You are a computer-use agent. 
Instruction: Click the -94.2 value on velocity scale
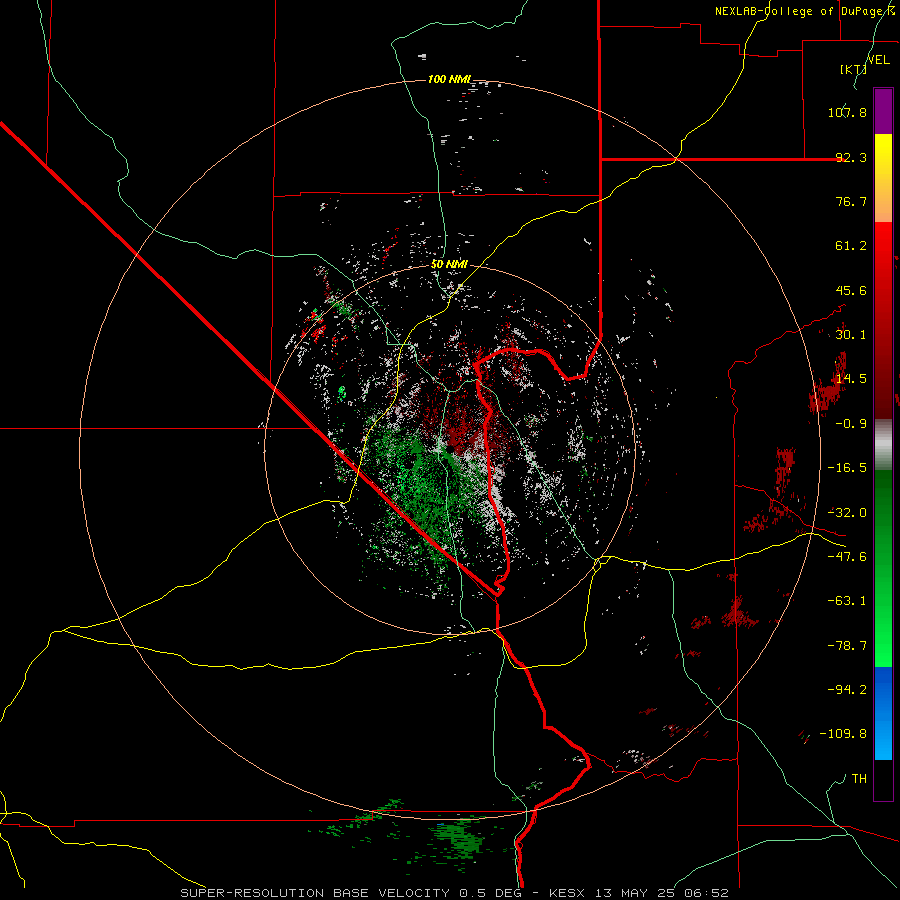(847, 690)
